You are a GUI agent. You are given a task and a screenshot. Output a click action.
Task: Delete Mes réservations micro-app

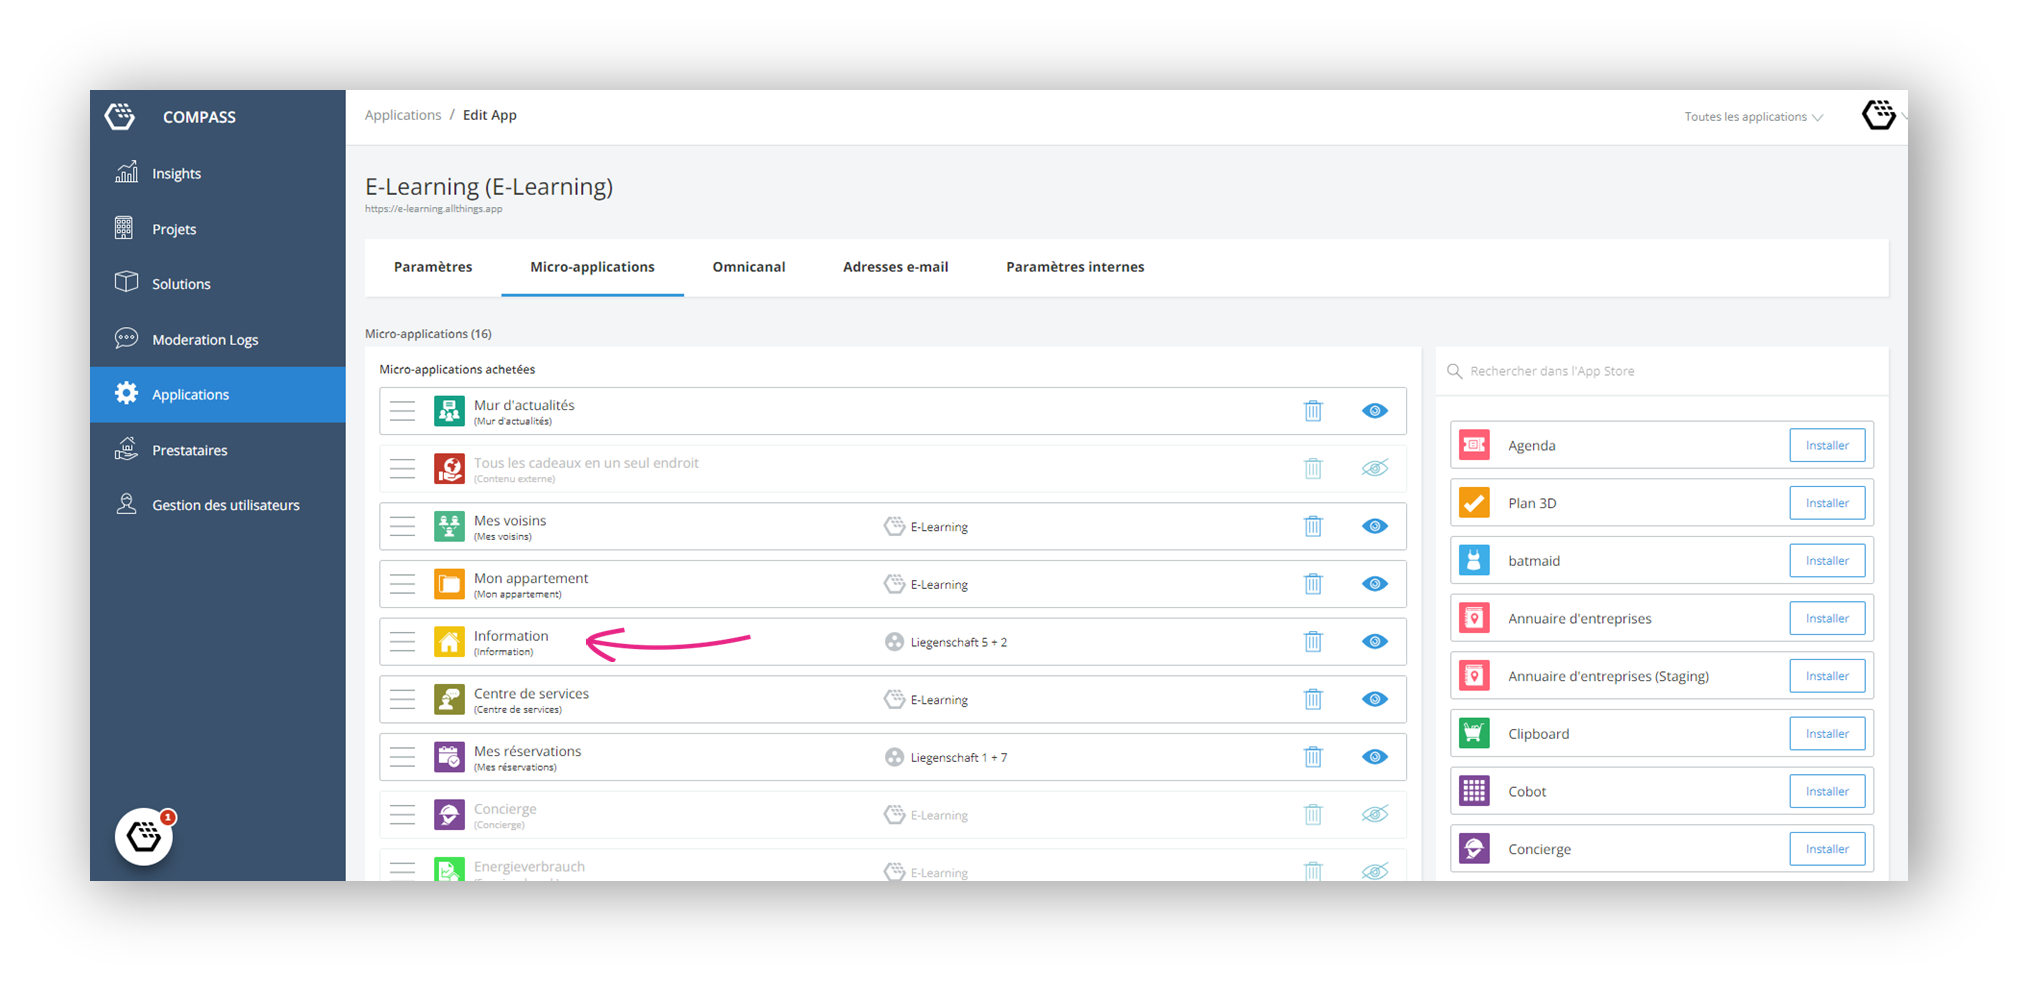tap(1313, 757)
